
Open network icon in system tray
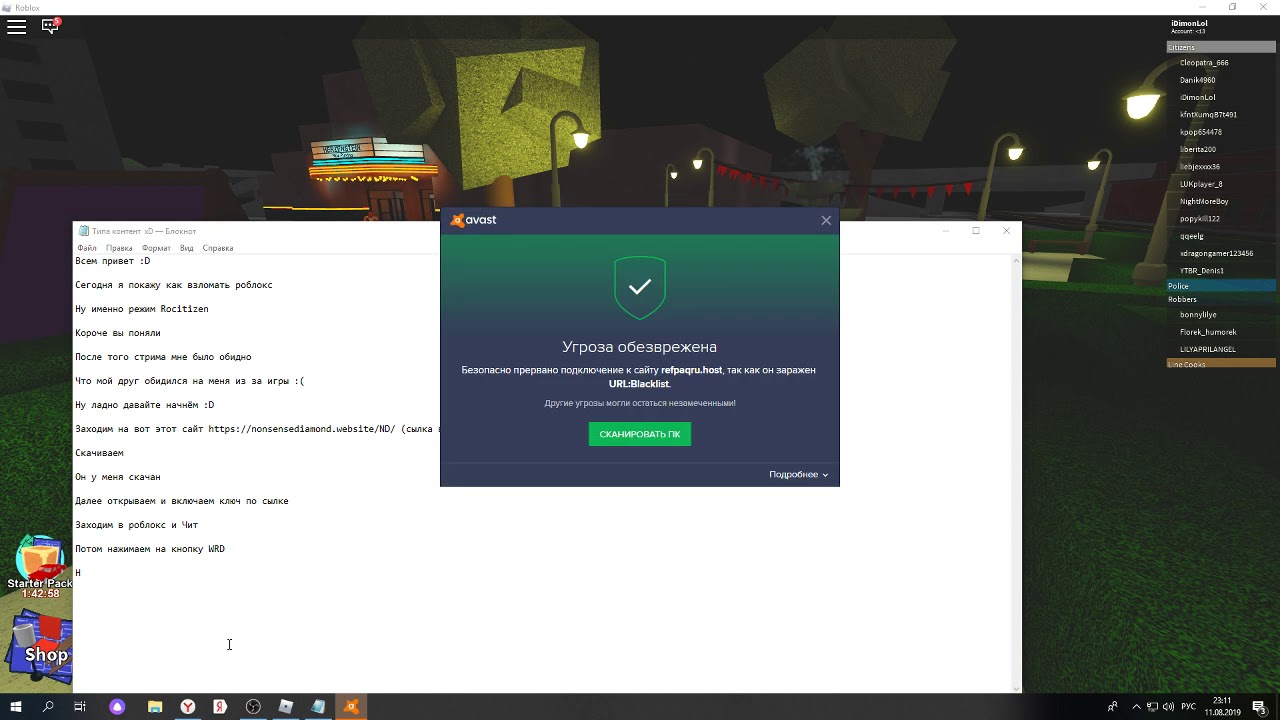click(1152, 707)
